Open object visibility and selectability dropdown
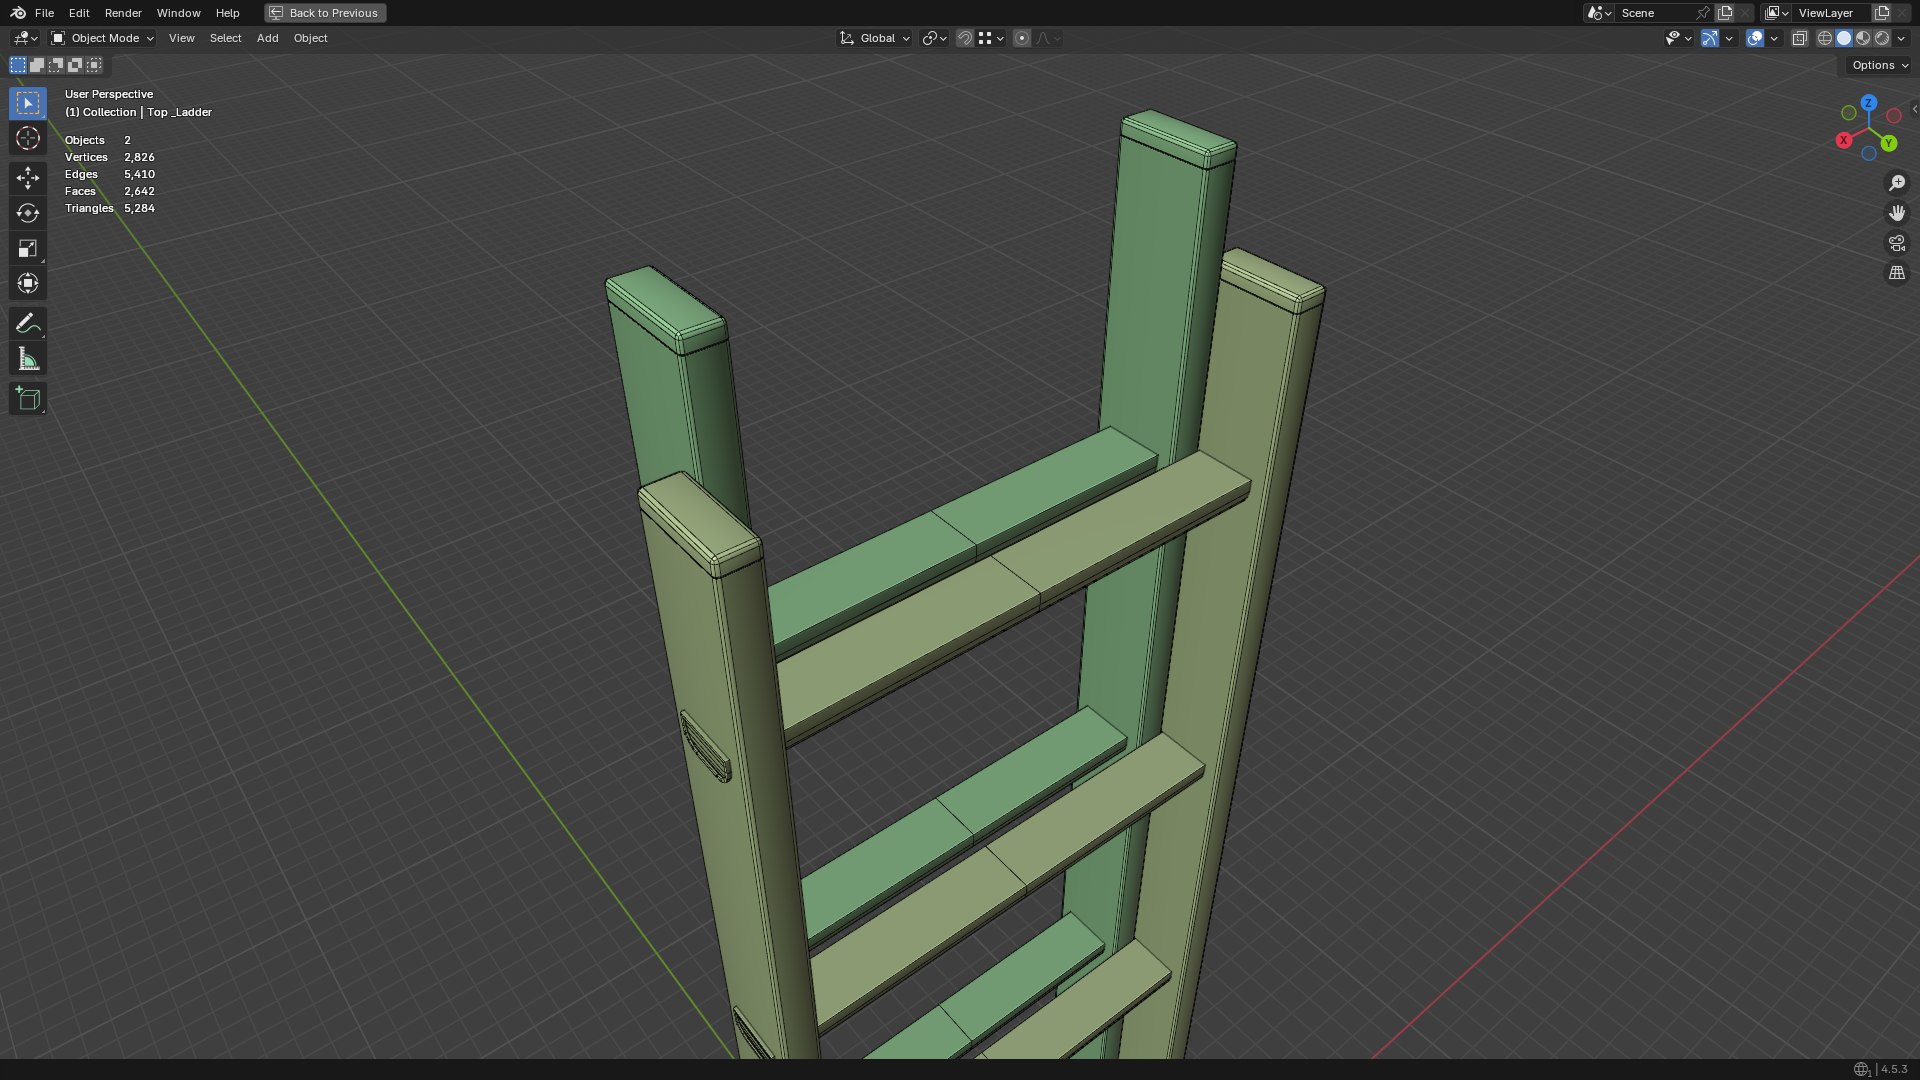Viewport: 1920px width, 1080px height. click(x=1678, y=38)
